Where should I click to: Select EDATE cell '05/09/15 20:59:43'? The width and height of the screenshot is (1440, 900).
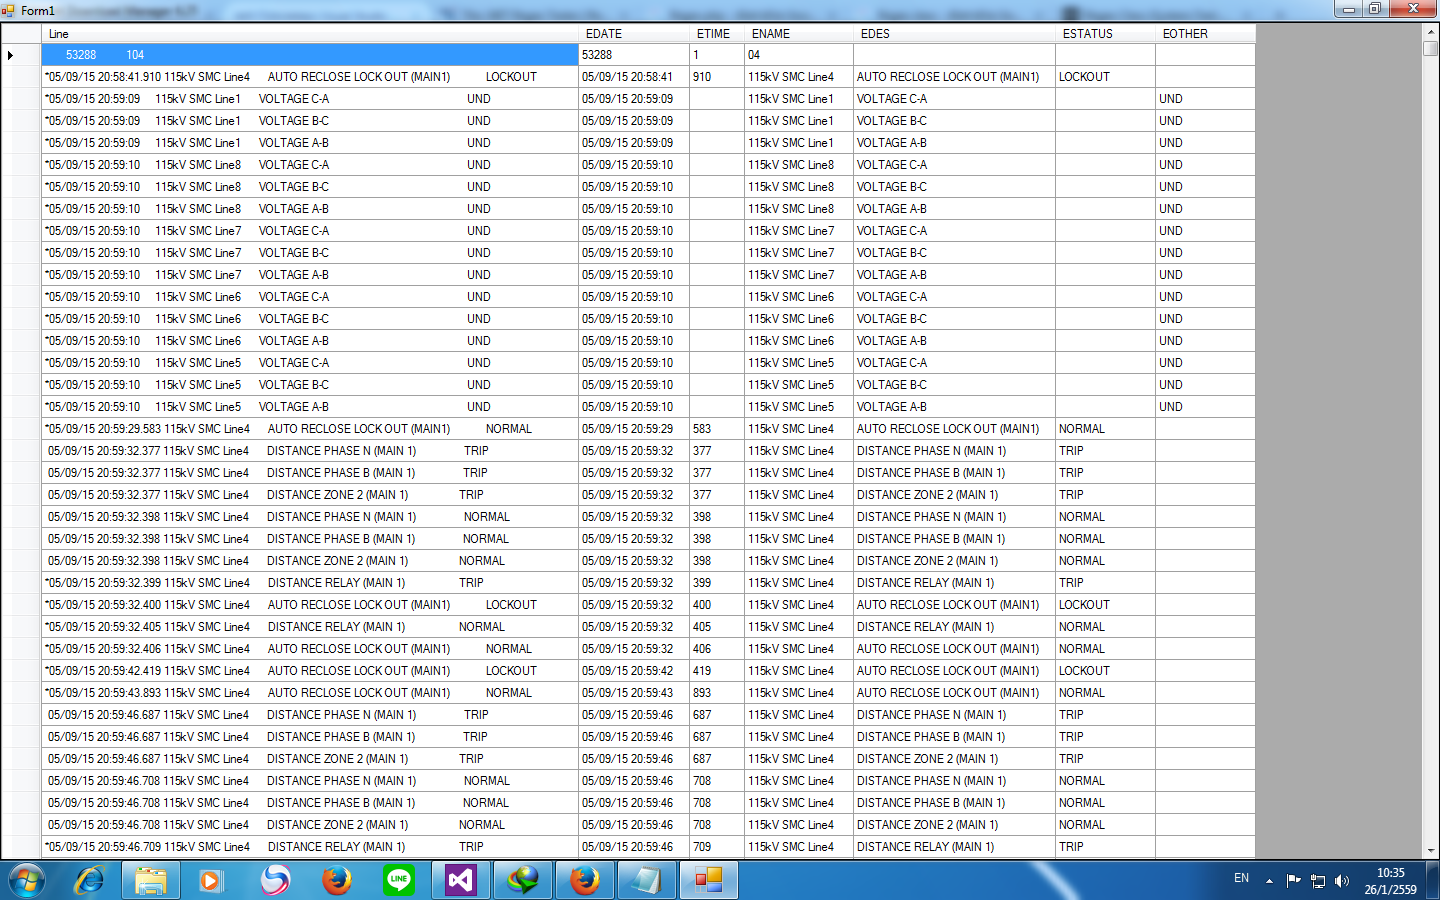click(x=635, y=693)
